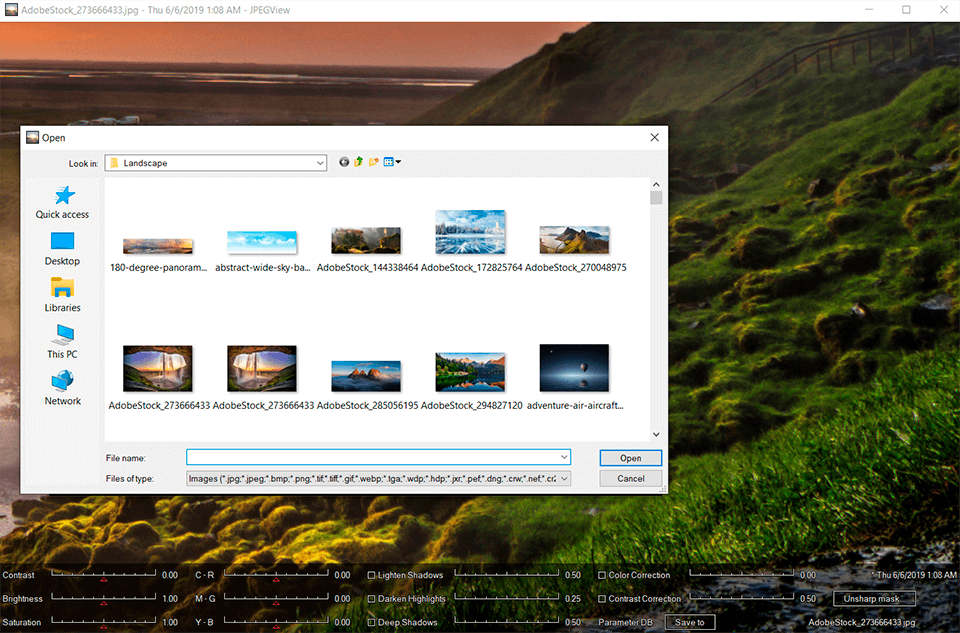Click the Quick access star icon
The image size is (960, 633).
(62, 196)
